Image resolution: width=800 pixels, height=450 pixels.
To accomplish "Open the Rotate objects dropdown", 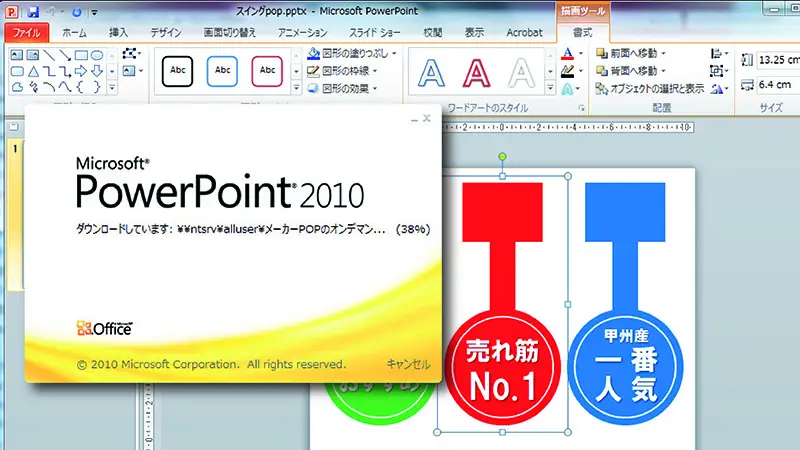I will (x=719, y=89).
